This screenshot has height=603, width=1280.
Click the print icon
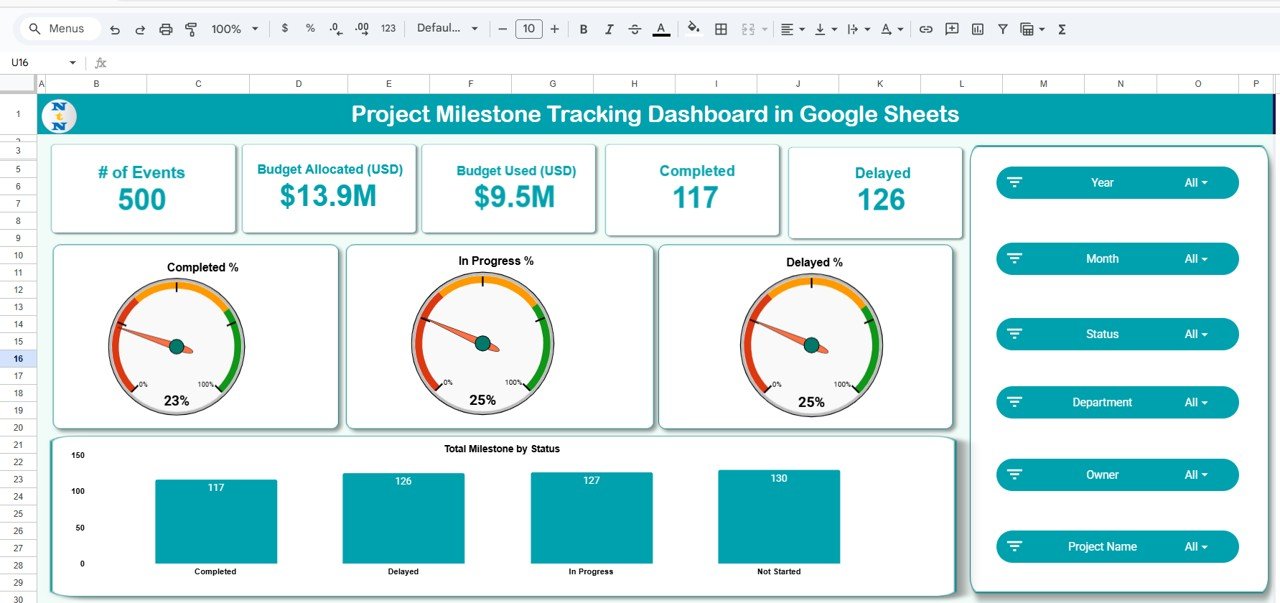pyautogui.click(x=166, y=29)
